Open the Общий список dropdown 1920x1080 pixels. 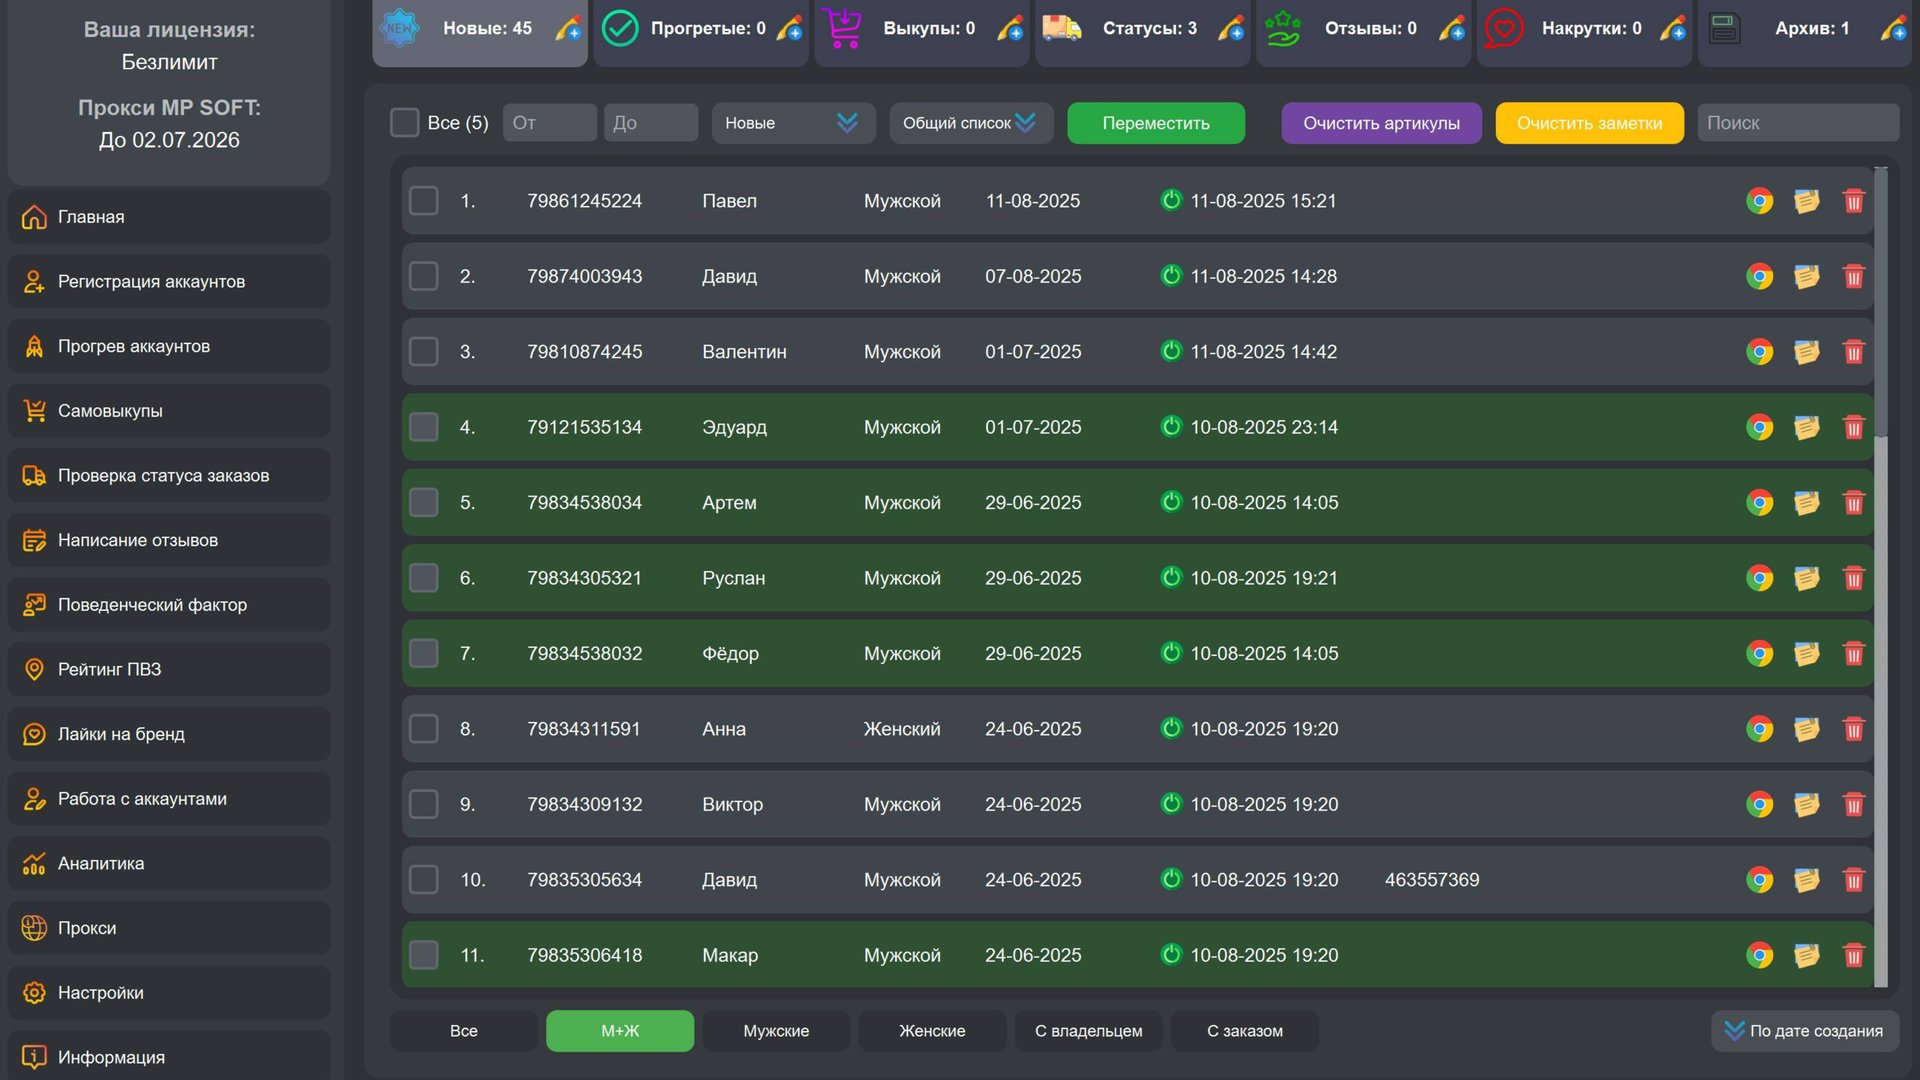(969, 123)
